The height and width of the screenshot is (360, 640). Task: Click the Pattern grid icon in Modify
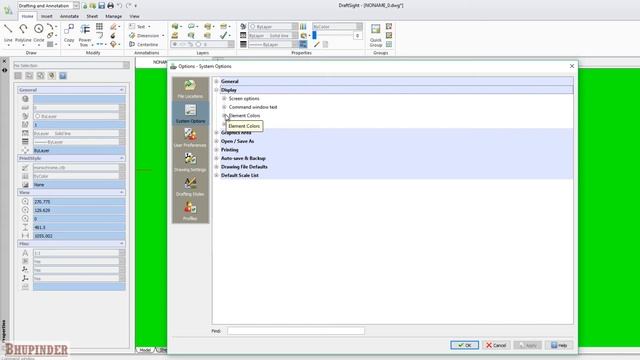(99, 27)
